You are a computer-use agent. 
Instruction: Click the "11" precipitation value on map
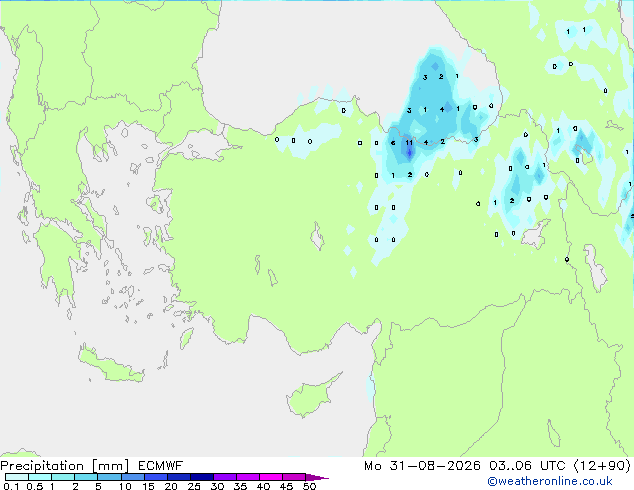409,142
